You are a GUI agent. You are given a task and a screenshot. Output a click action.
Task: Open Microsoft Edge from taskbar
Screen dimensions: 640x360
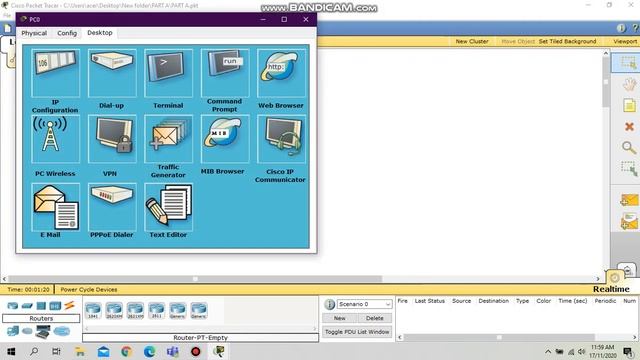coord(149,351)
